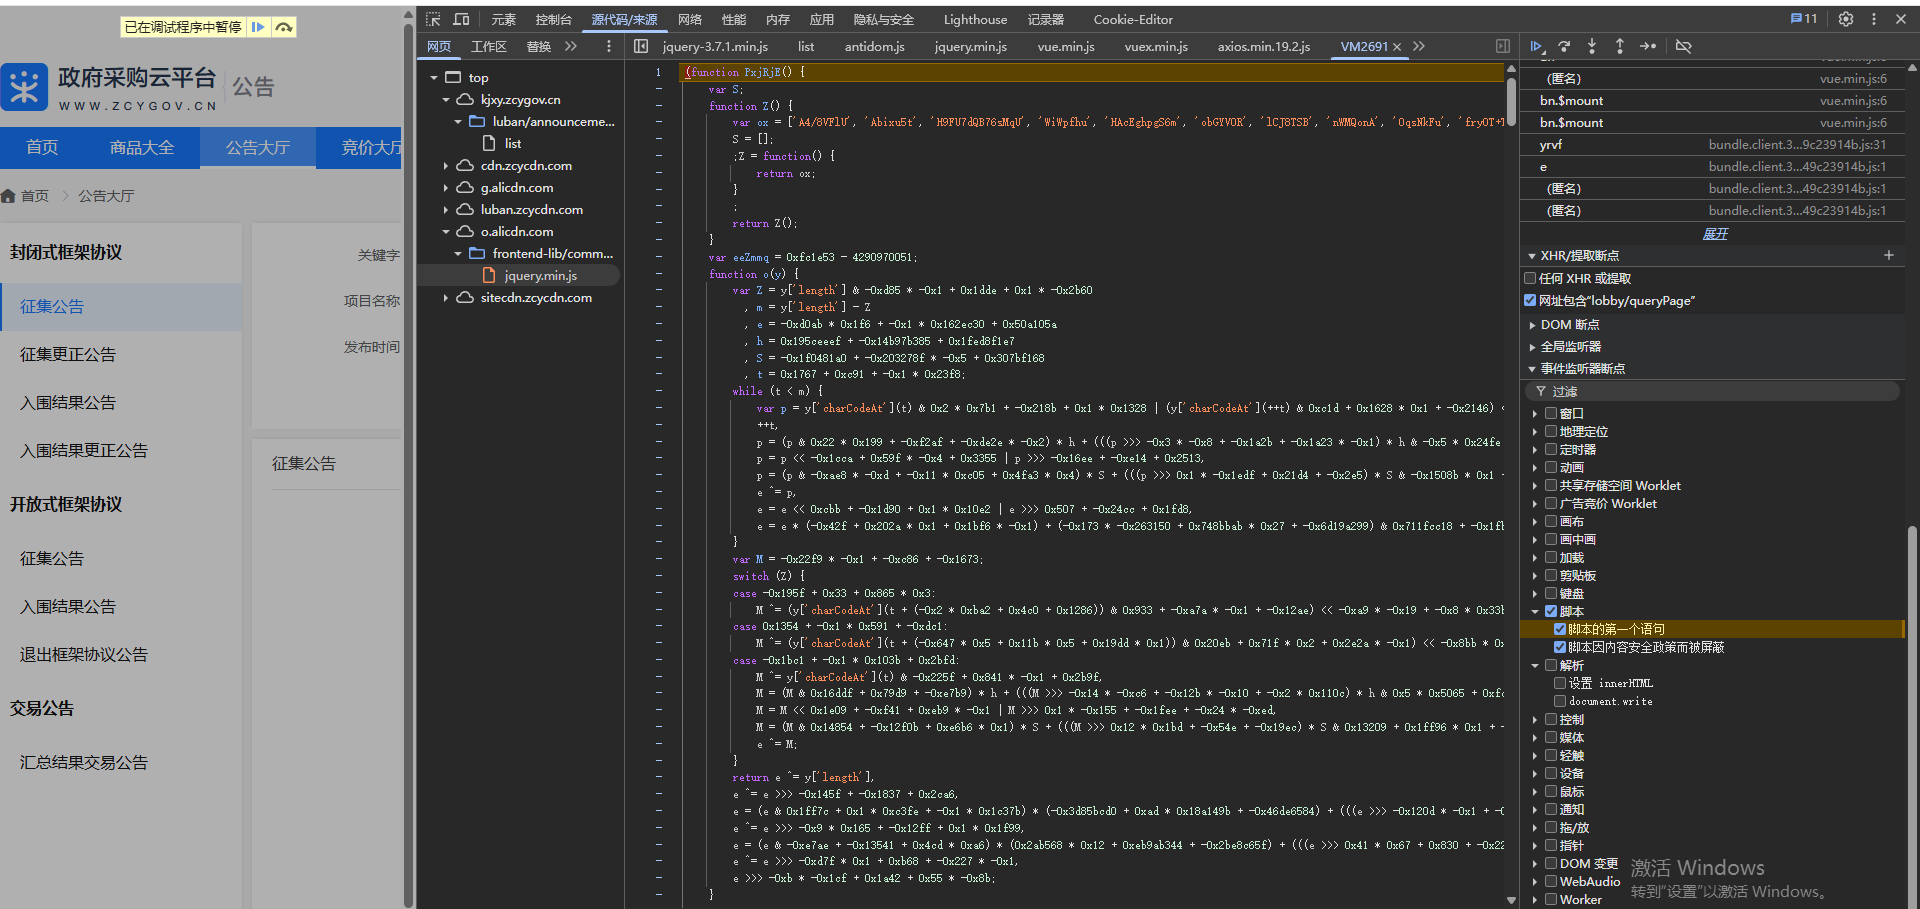The height and width of the screenshot is (909, 1920).
Task: Check the 地理定位 event checkbox
Action: tap(1551, 431)
